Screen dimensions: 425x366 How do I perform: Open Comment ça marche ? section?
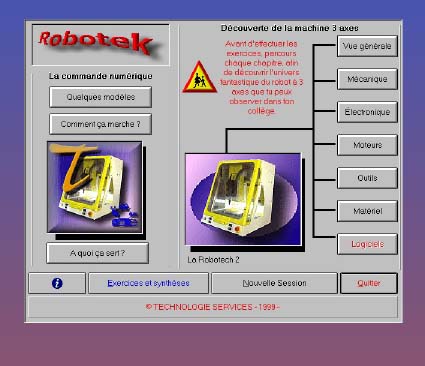click(x=101, y=124)
